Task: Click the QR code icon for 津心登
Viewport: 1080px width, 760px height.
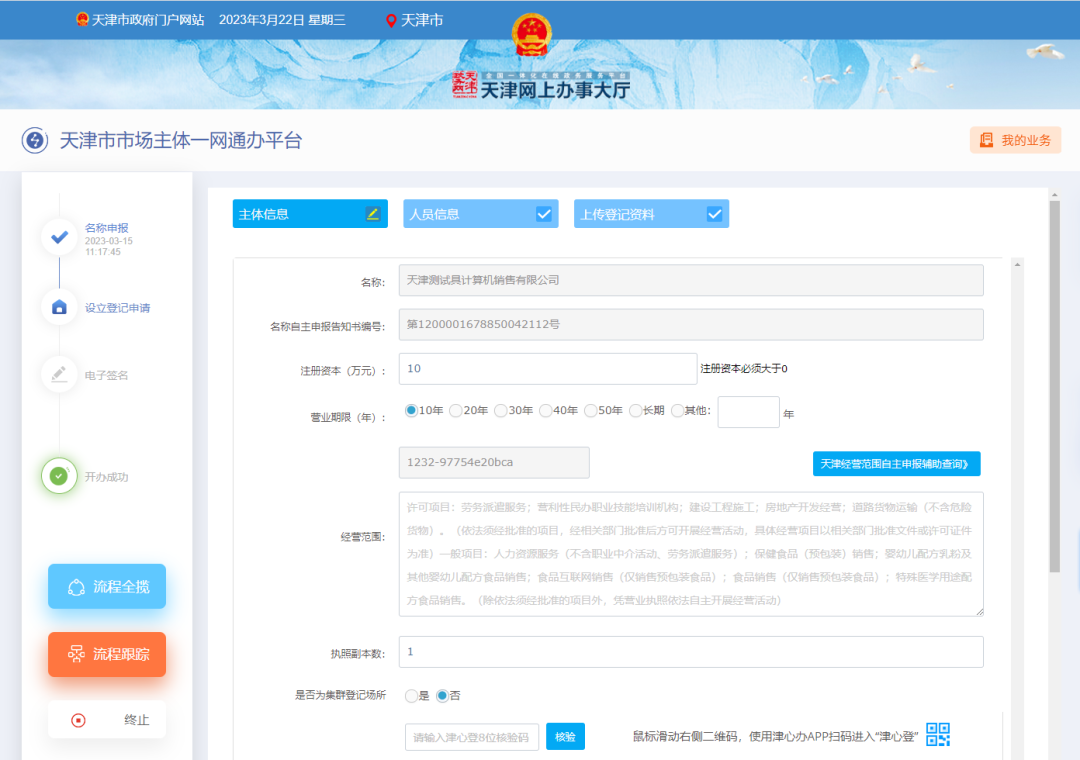Action: (x=938, y=735)
